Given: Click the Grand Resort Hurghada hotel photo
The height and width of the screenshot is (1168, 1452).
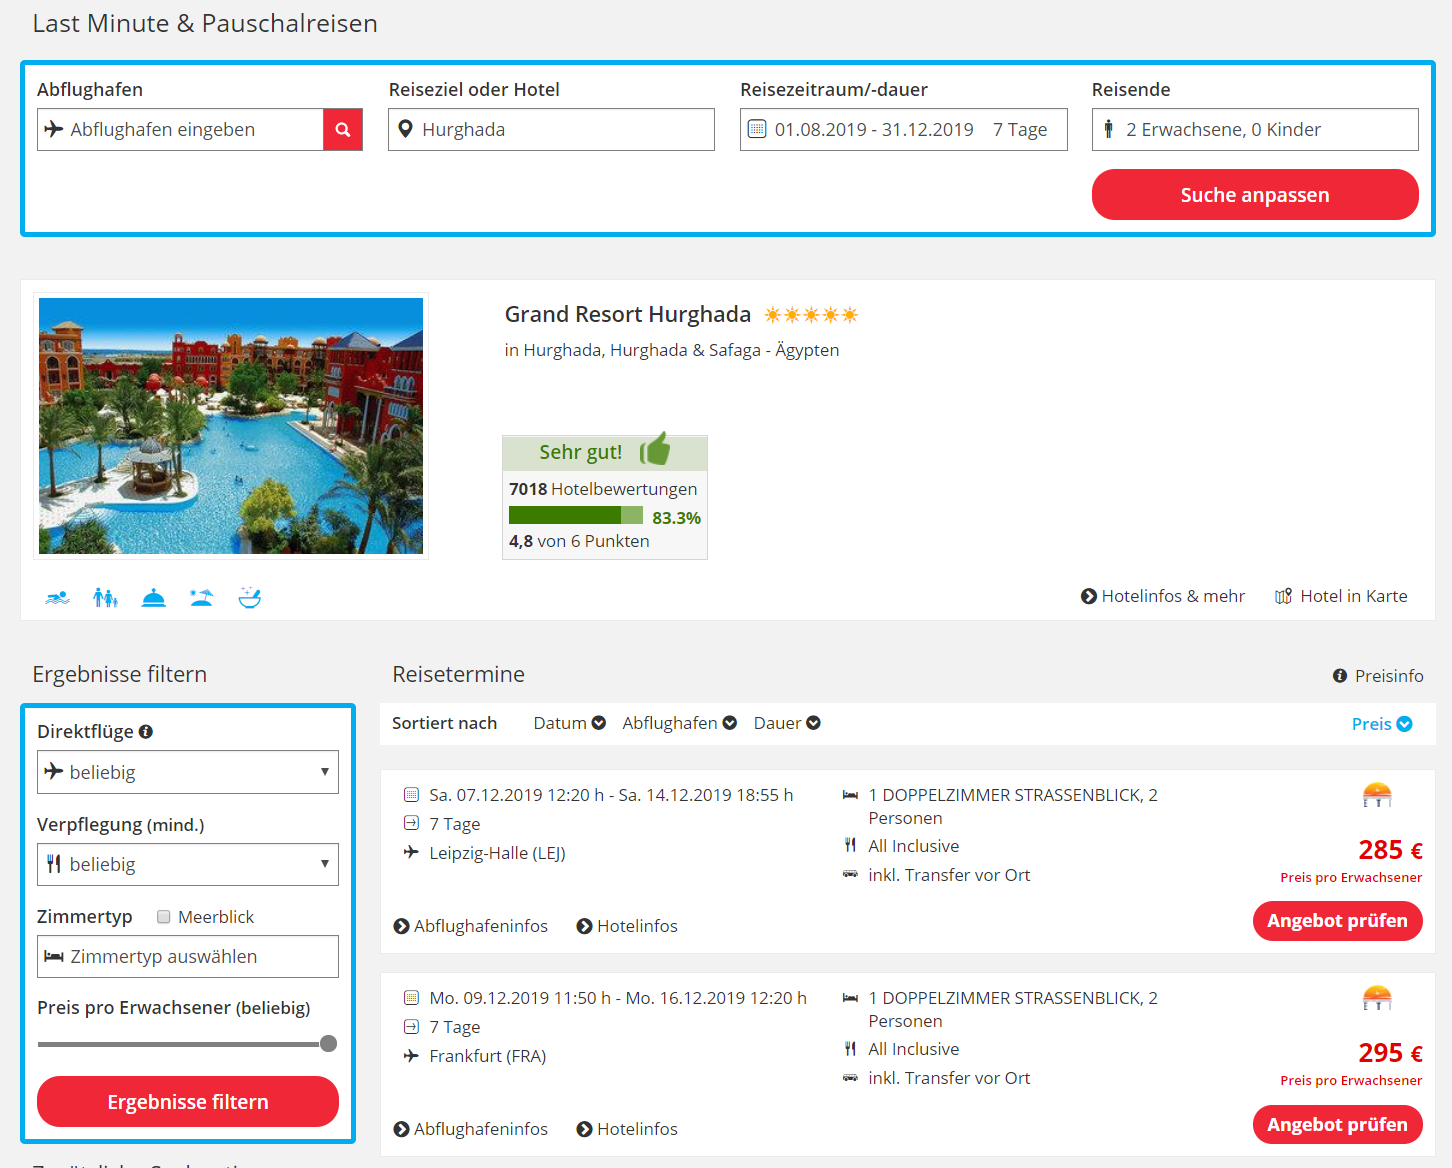Looking at the screenshot, I should pyautogui.click(x=231, y=426).
